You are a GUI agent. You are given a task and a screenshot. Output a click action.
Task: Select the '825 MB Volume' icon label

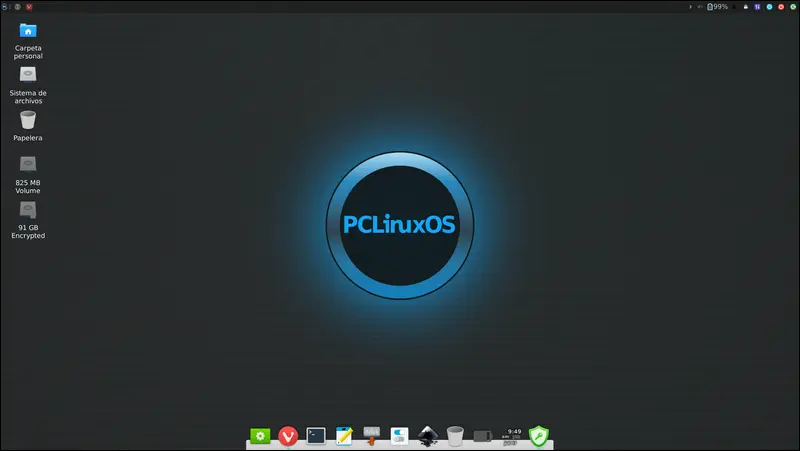click(x=28, y=187)
